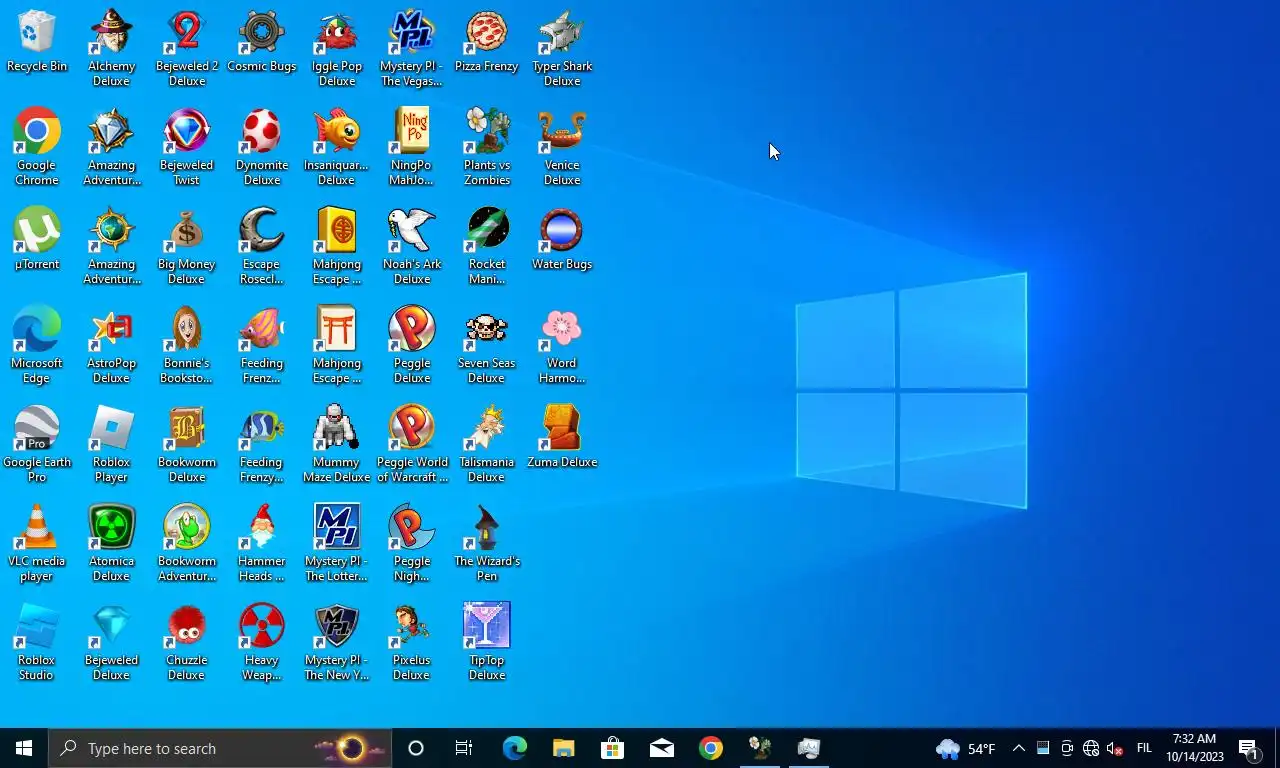The height and width of the screenshot is (768, 1280).
Task: Open the Mail app in taskbar
Action: [x=661, y=748]
